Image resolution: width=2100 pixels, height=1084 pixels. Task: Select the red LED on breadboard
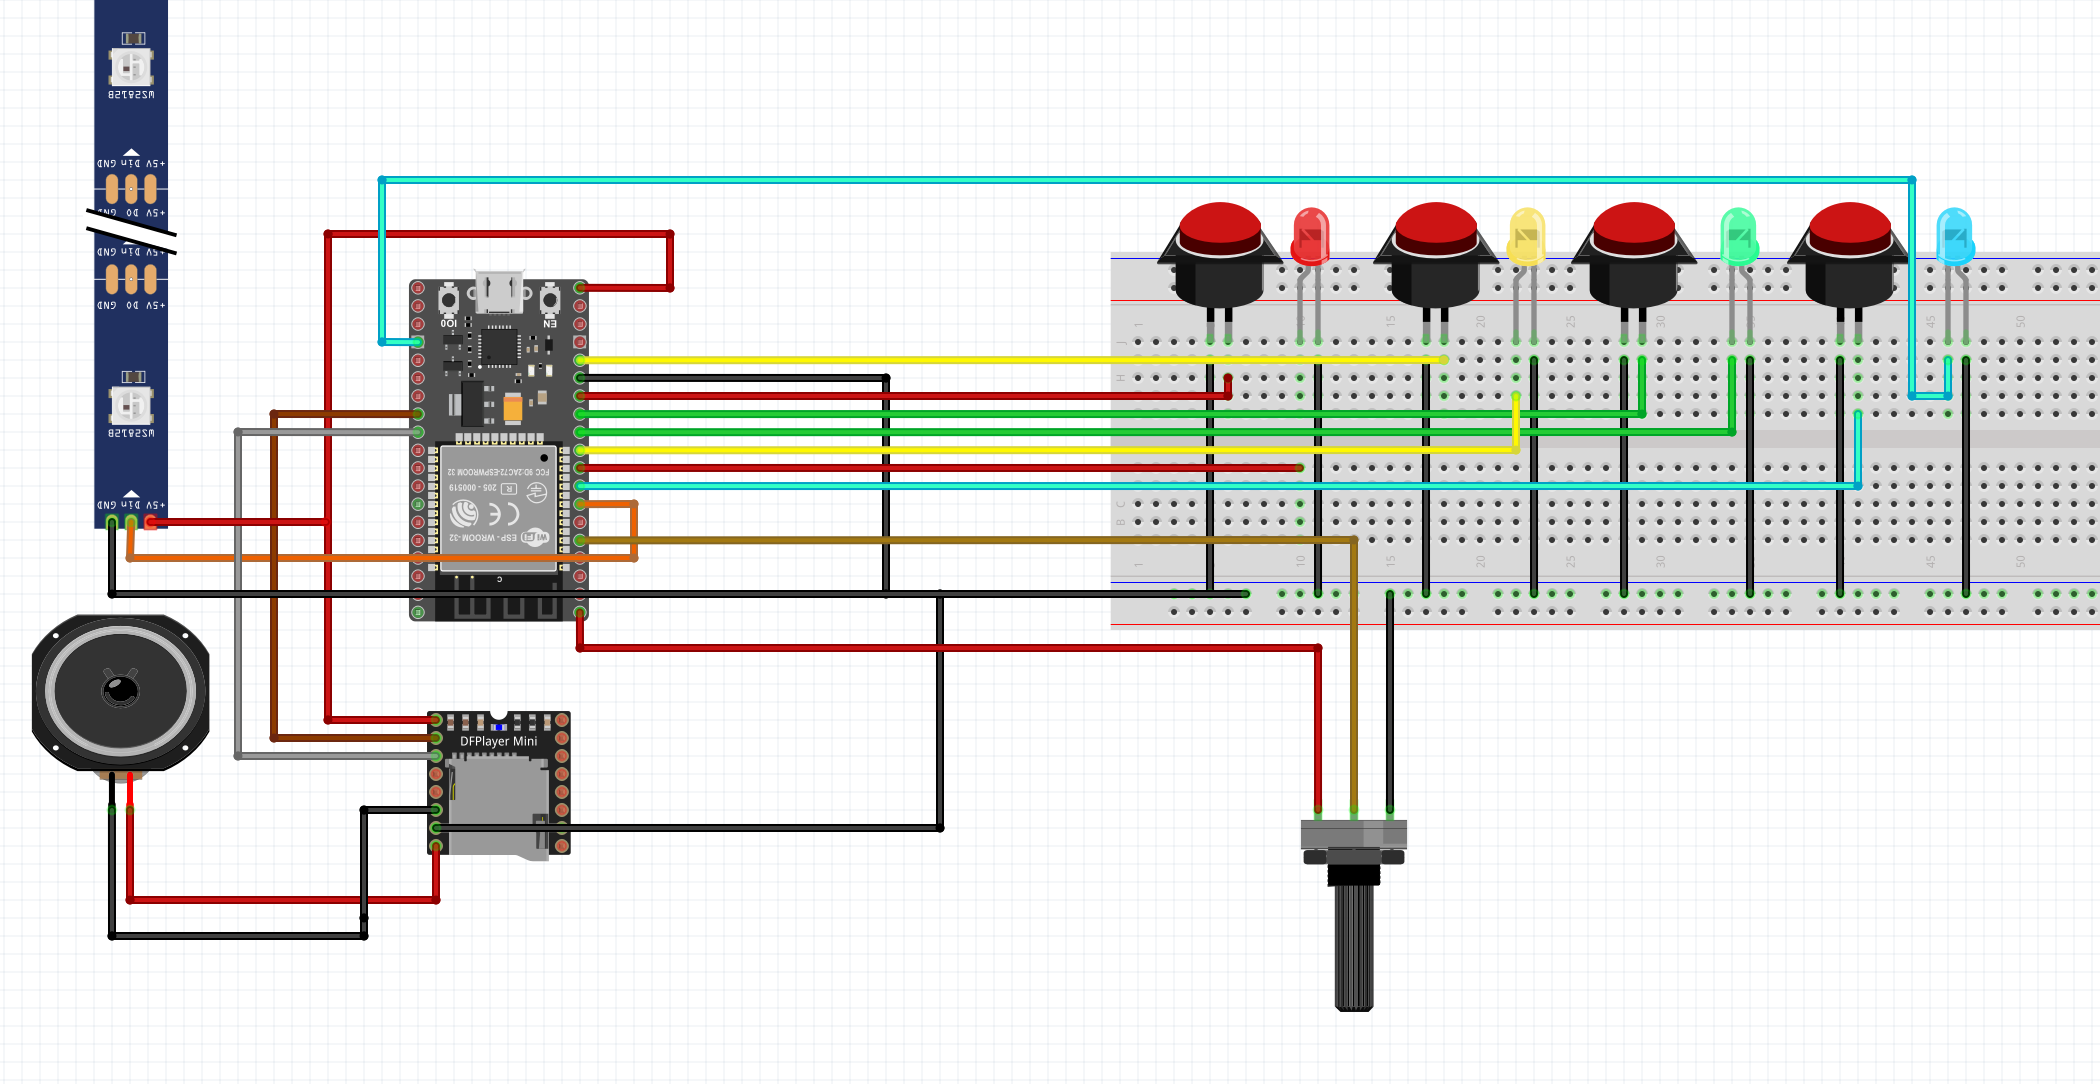coord(1310,236)
